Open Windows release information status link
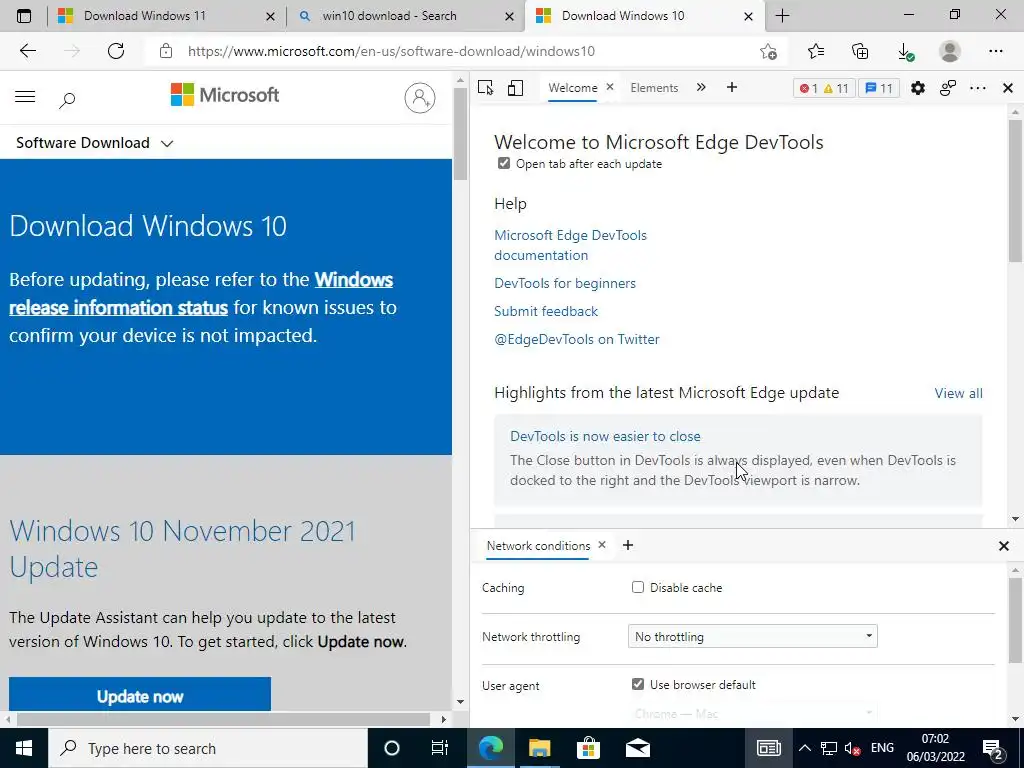 [x=200, y=293]
